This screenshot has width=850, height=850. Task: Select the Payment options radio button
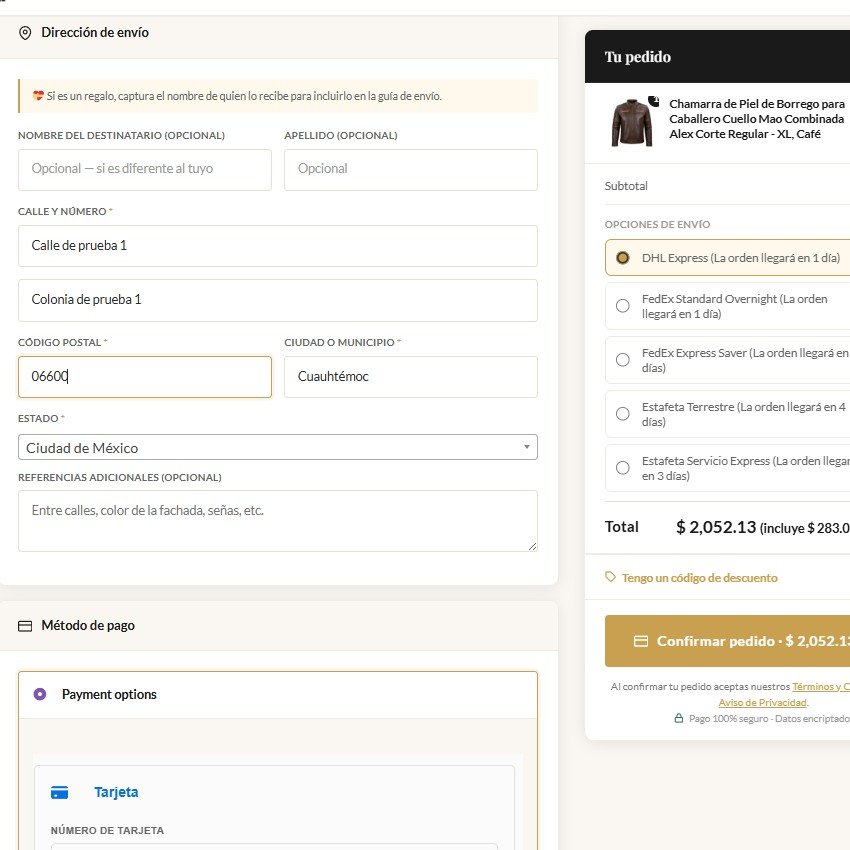[40, 694]
